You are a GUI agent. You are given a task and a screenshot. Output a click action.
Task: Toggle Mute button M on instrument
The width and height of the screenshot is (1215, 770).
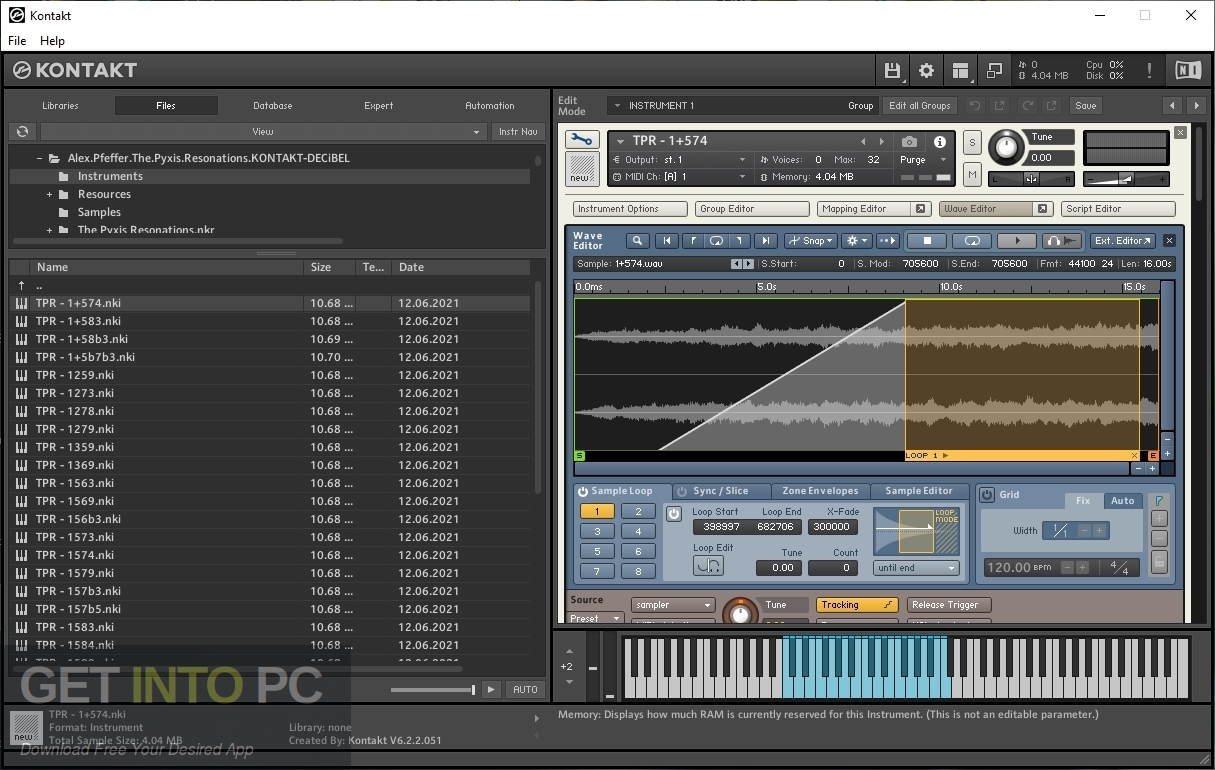coord(972,175)
